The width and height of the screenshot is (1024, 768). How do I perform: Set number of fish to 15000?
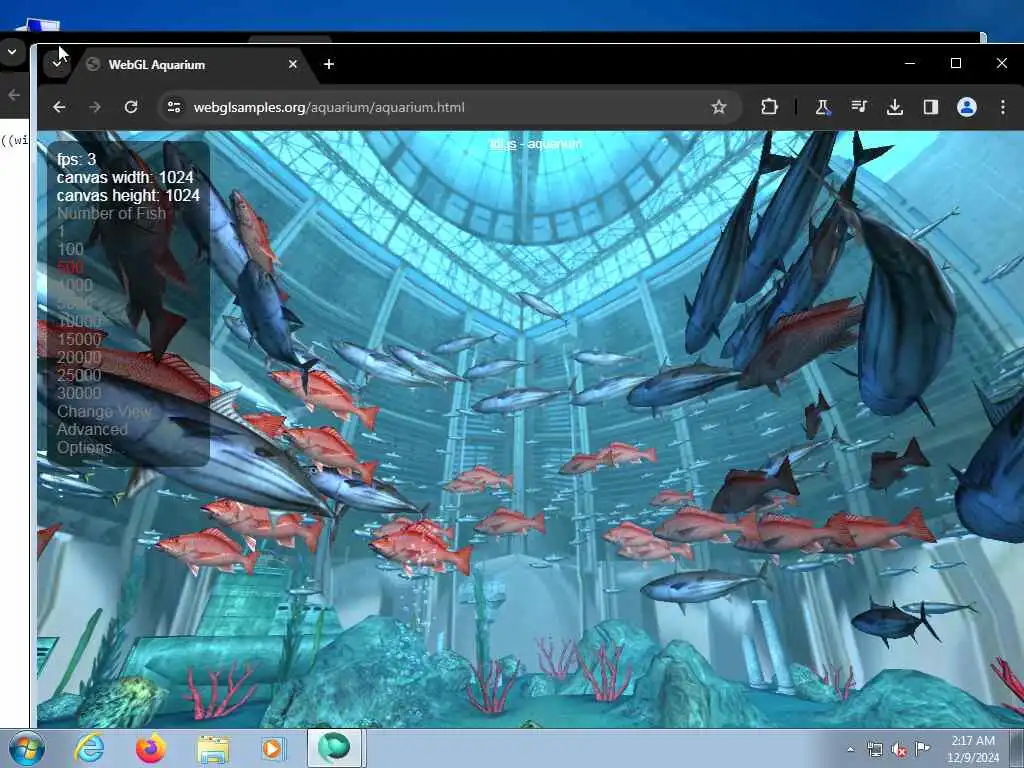[79, 340]
